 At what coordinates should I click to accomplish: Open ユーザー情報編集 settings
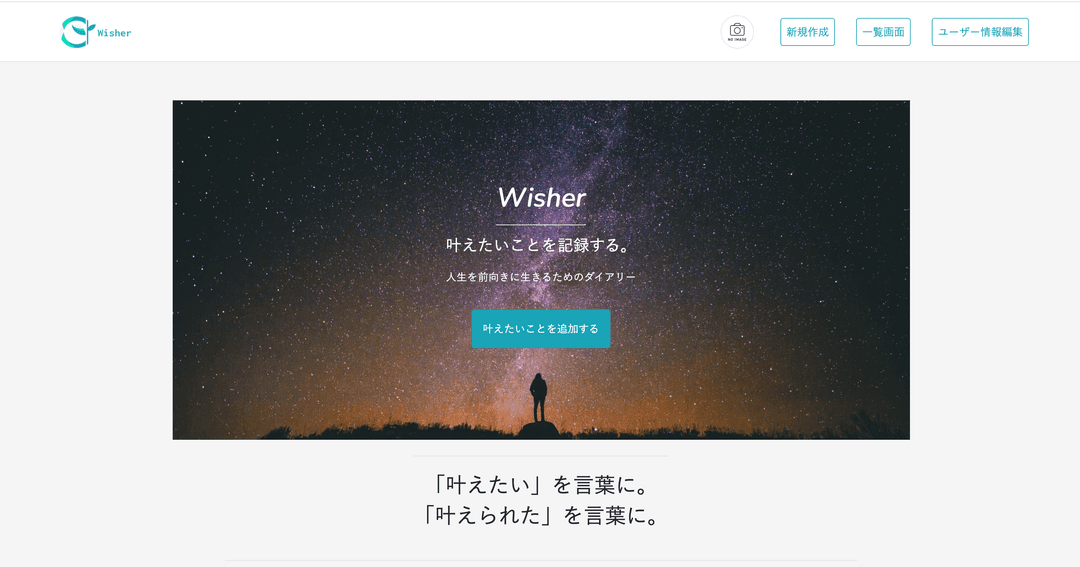pyautogui.click(x=980, y=32)
